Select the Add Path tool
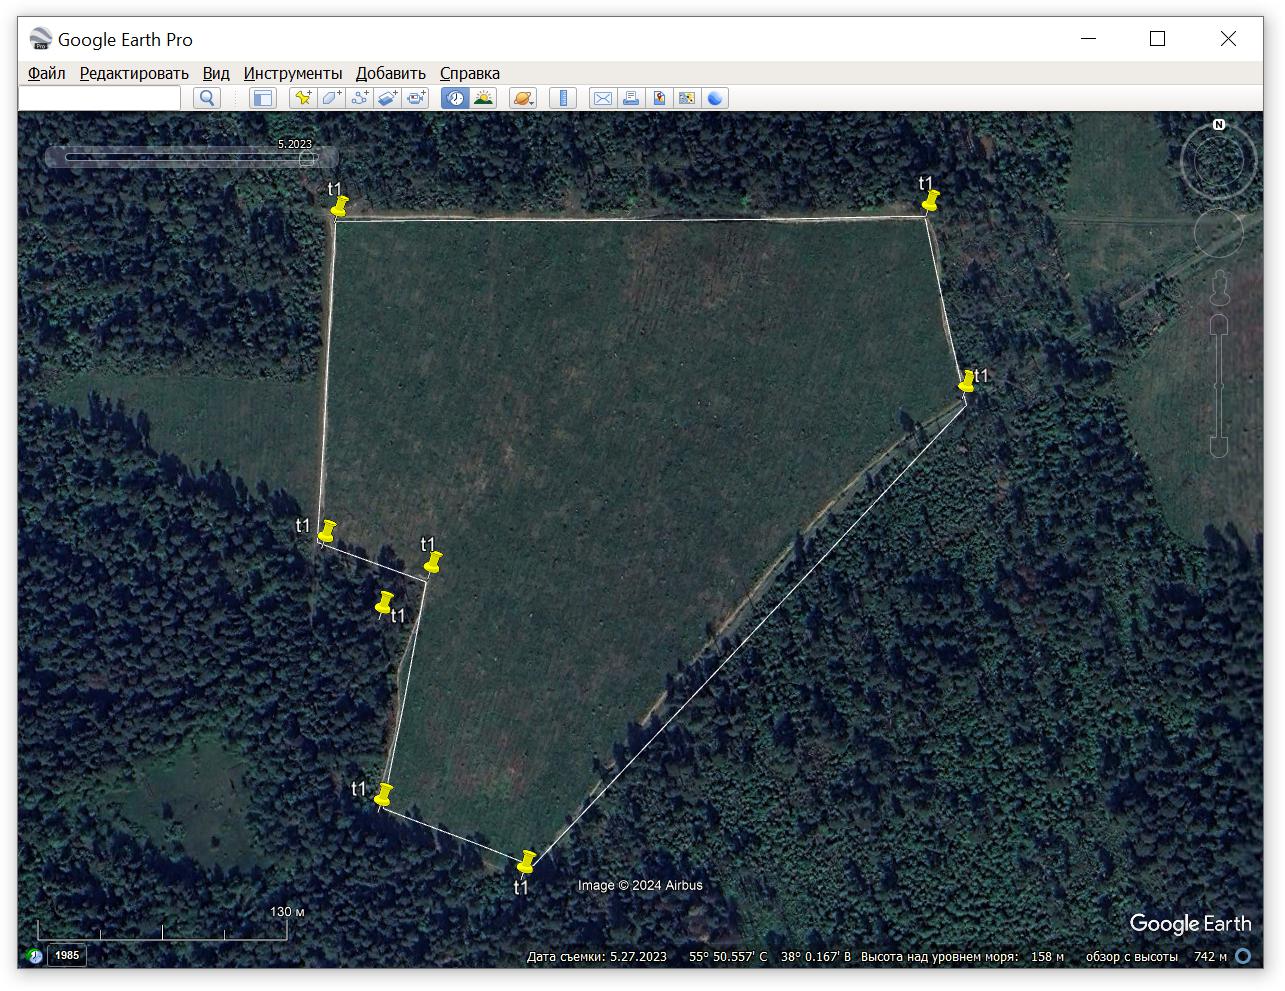 [x=360, y=98]
